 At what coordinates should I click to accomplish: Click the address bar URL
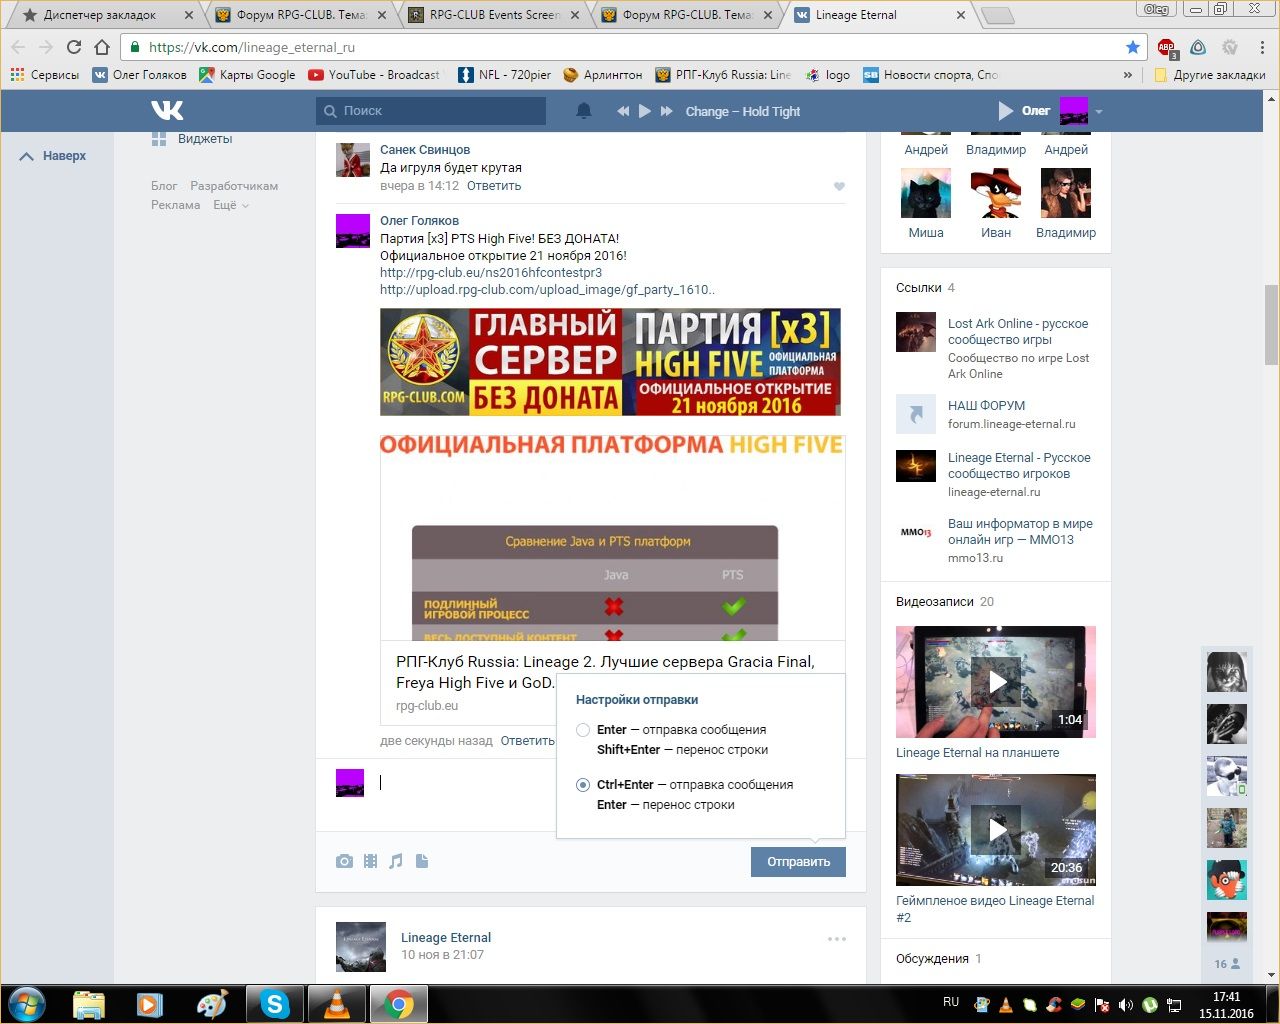tap(252, 47)
